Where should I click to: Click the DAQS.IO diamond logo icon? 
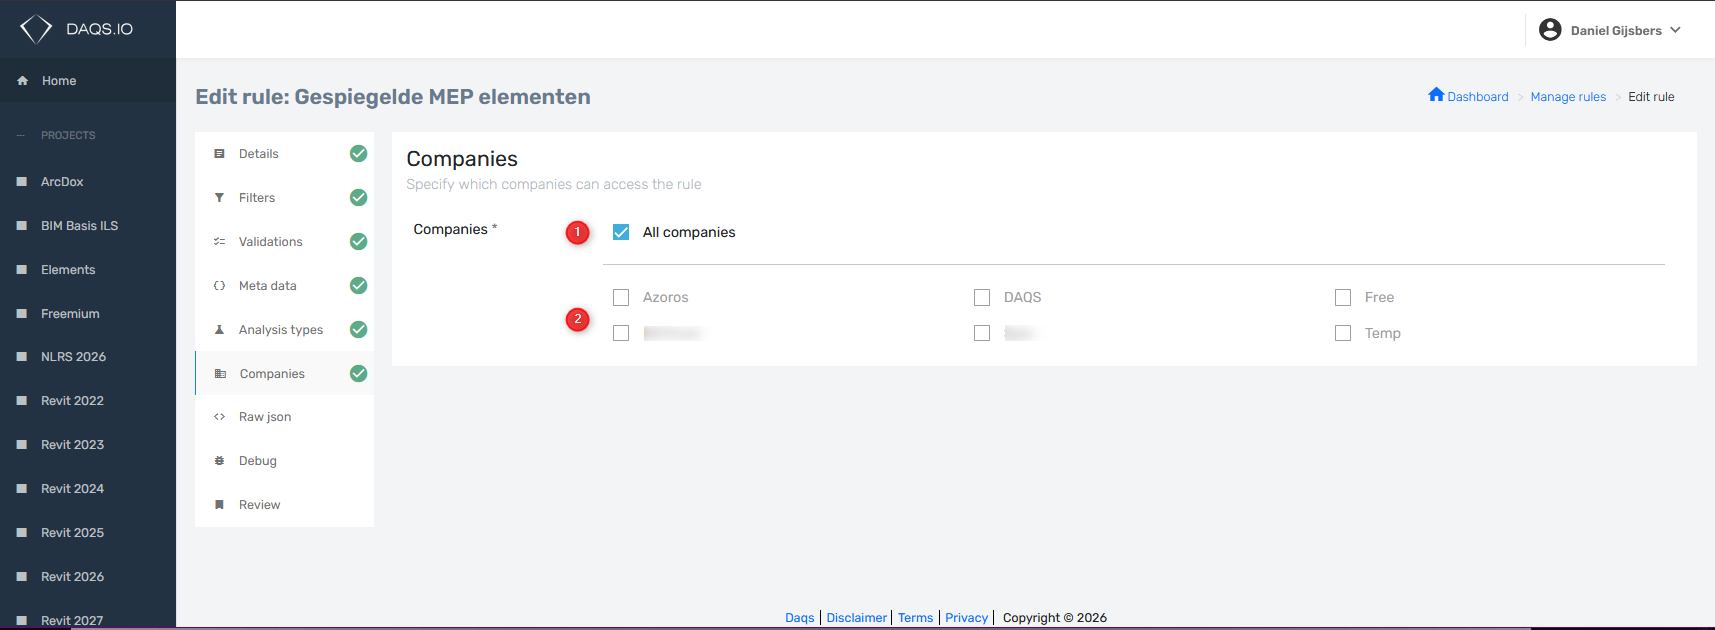(36, 29)
